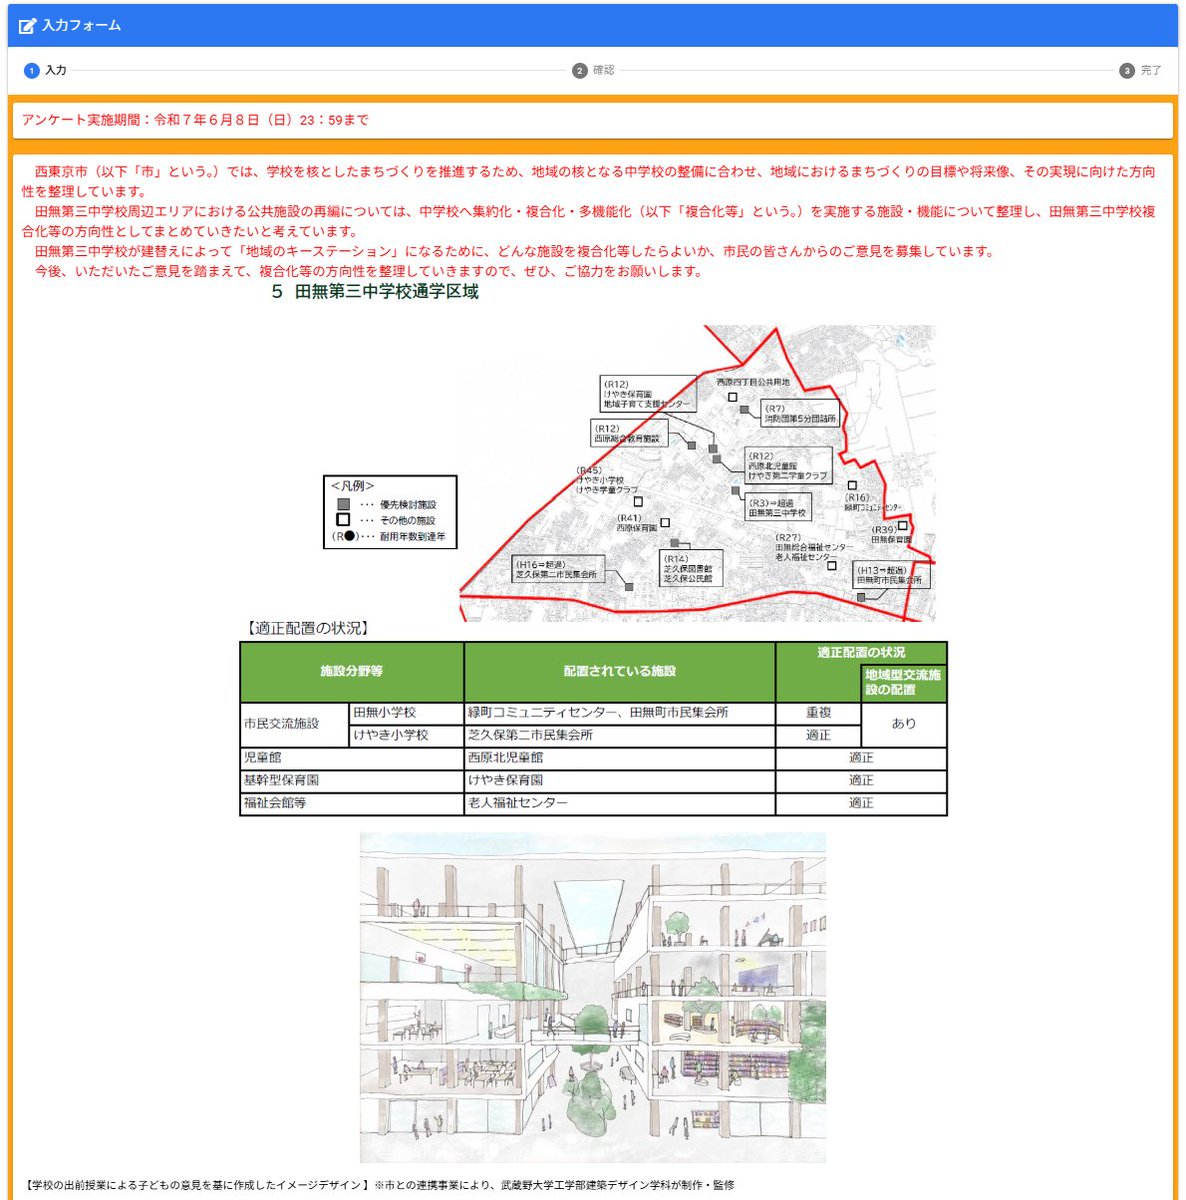
Task: Click the 老人福祉センター table cell
Action: point(620,804)
